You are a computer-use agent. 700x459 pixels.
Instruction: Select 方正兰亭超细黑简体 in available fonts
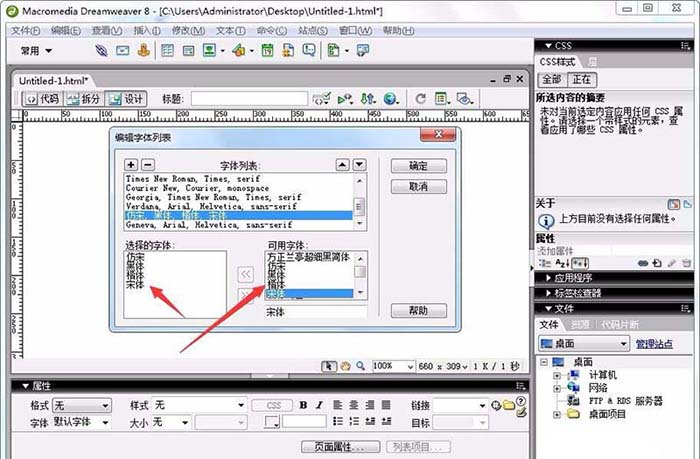click(309, 257)
